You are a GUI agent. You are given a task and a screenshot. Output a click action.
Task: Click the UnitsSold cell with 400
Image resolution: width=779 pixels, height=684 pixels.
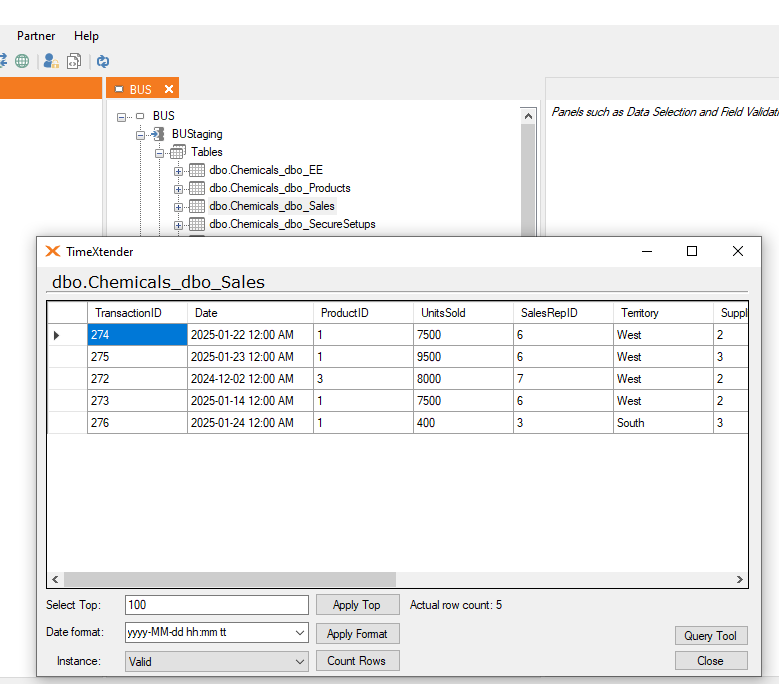point(463,423)
